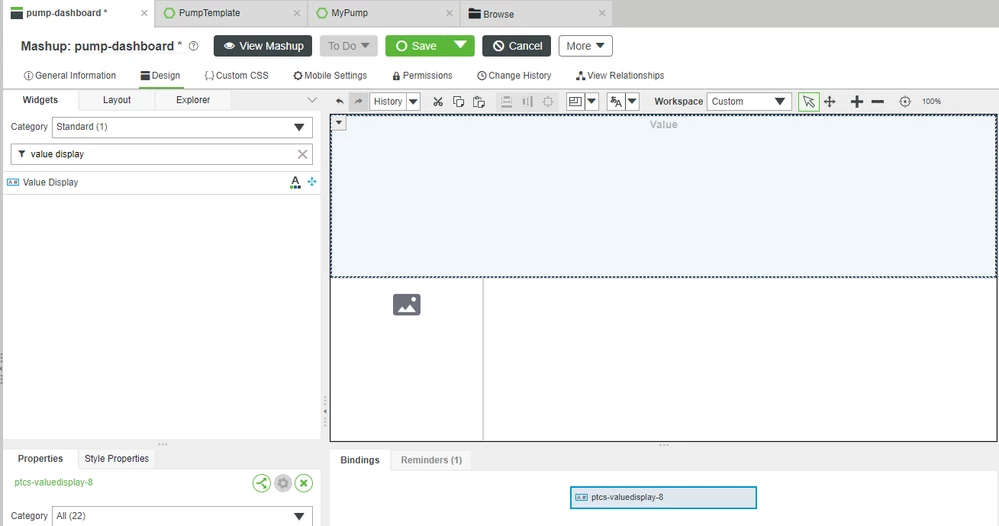Expand the Value container corner dropdown
The width and height of the screenshot is (999, 526).
339,123
